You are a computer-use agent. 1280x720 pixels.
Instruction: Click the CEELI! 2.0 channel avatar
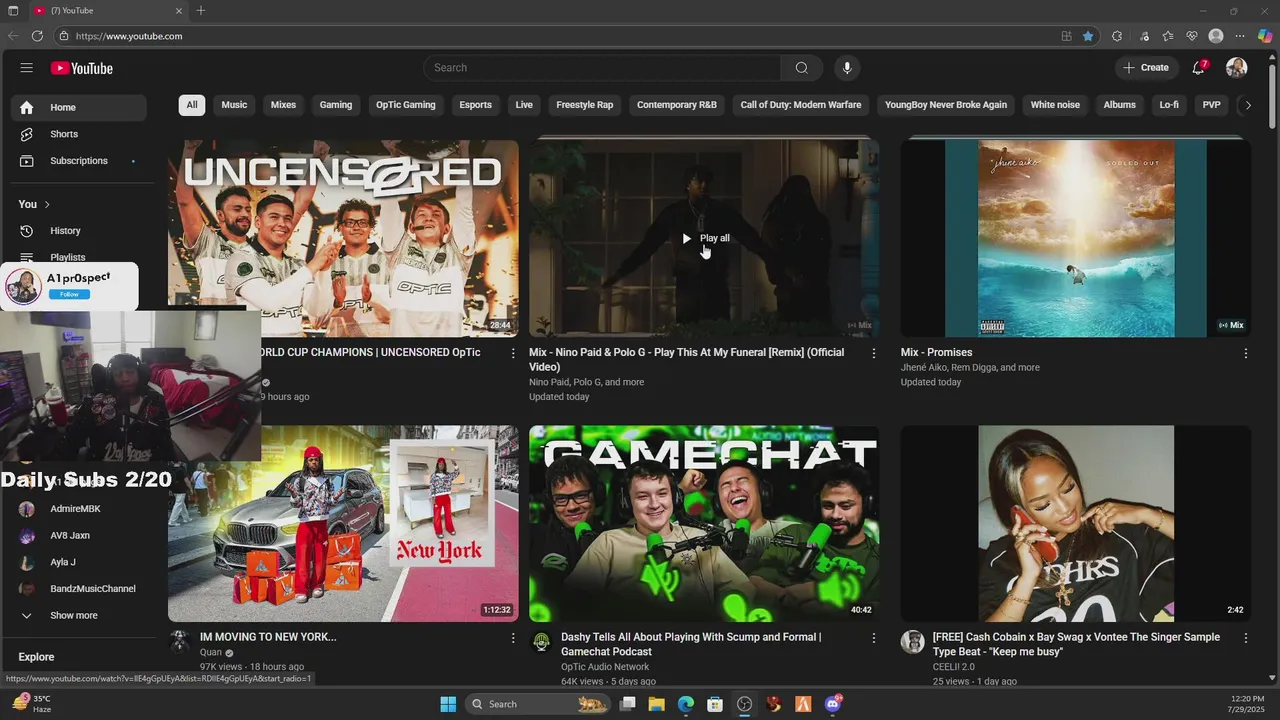pyautogui.click(x=912, y=642)
